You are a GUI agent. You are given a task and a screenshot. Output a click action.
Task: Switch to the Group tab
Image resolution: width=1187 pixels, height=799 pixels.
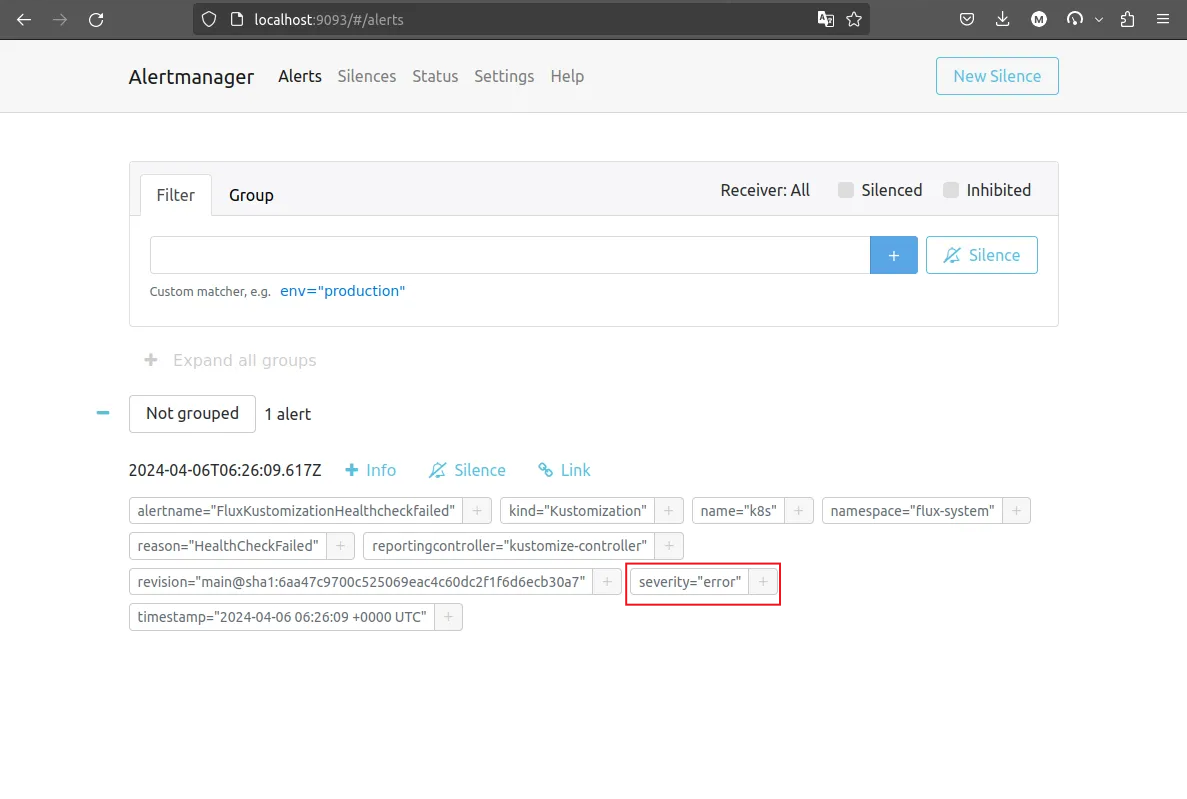click(x=251, y=195)
